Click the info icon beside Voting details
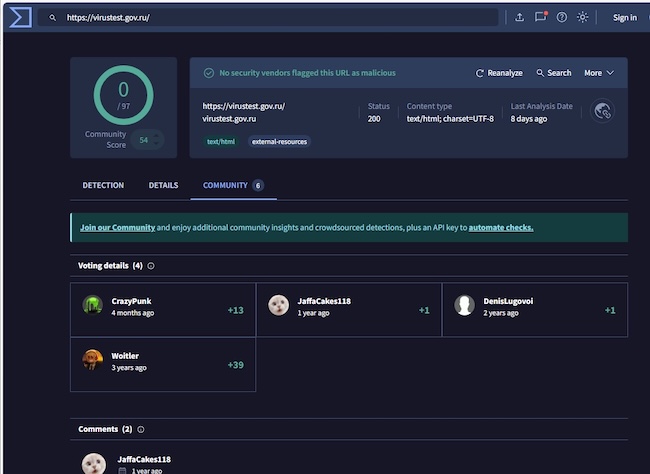Viewport: 650px width, 474px height. pyautogui.click(x=151, y=266)
